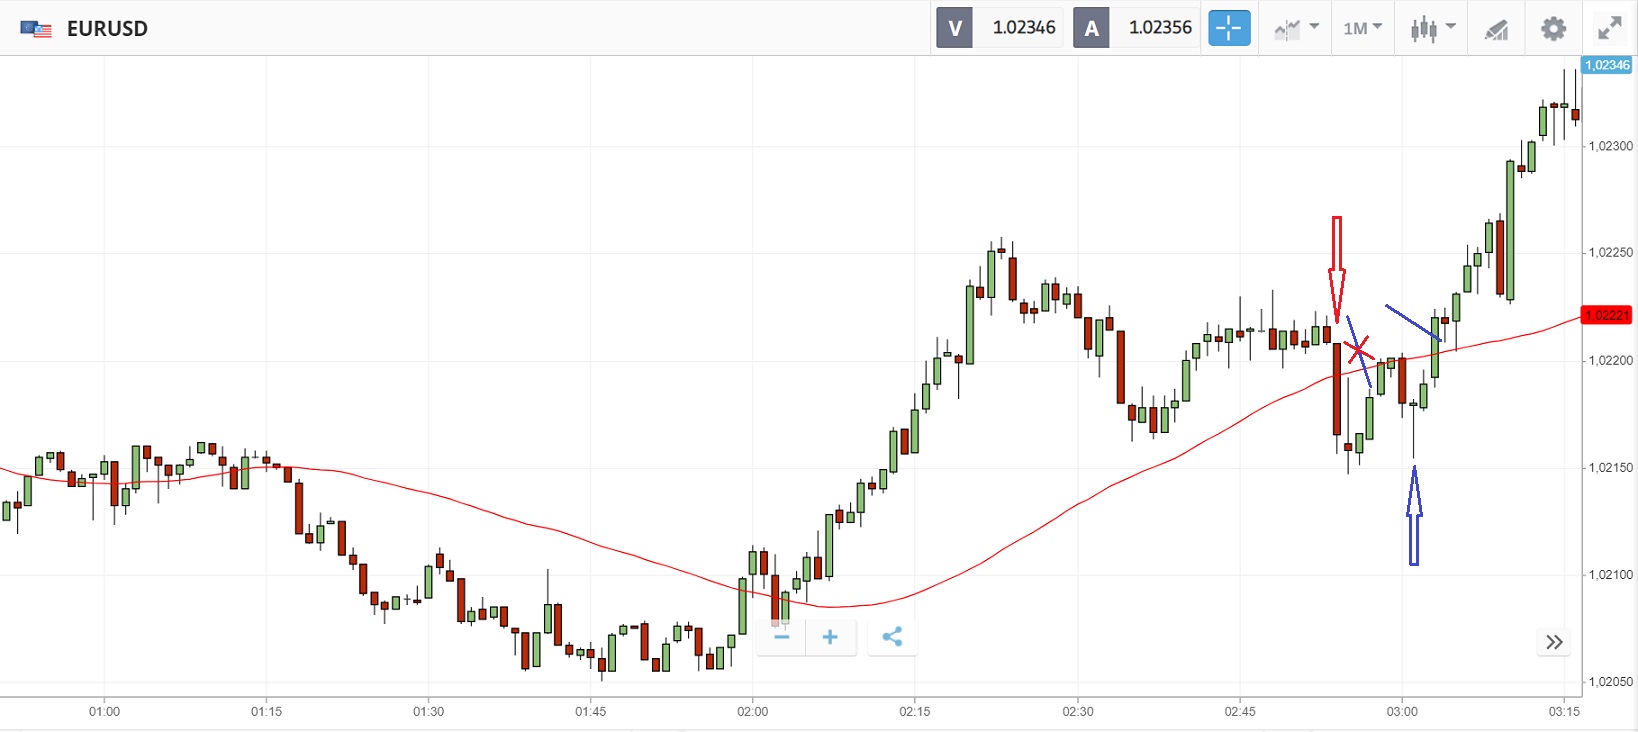Click the 01:00 time axis label
The height and width of the screenshot is (732, 1638).
104,712
